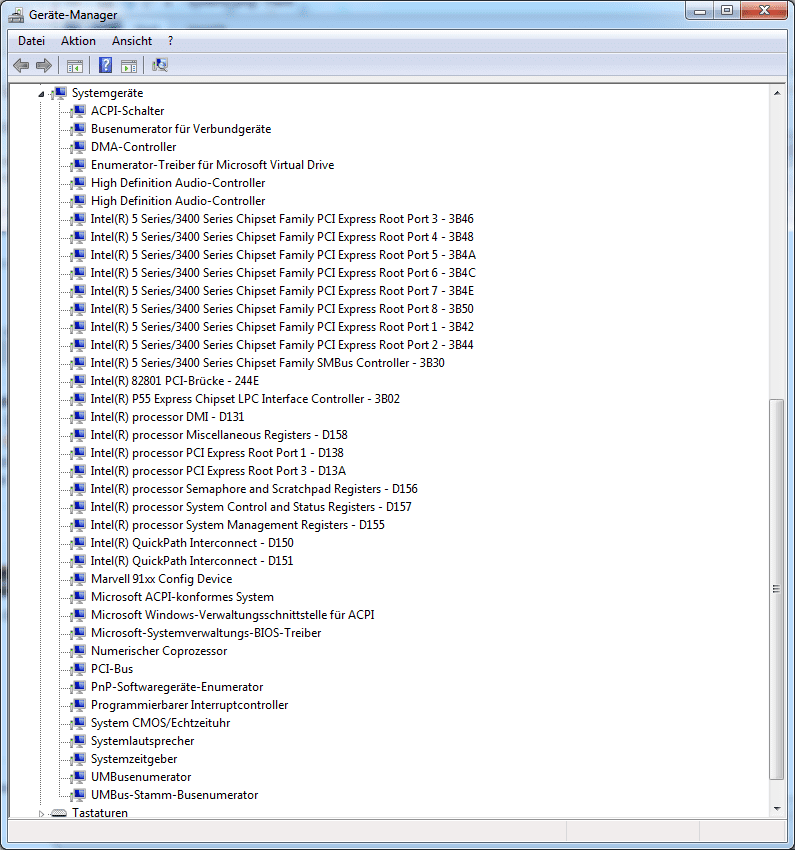The width and height of the screenshot is (795, 850).
Task: Select P55 Express Chipset LPC Interface Controller
Action: pyautogui.click(x=245, y=398)
